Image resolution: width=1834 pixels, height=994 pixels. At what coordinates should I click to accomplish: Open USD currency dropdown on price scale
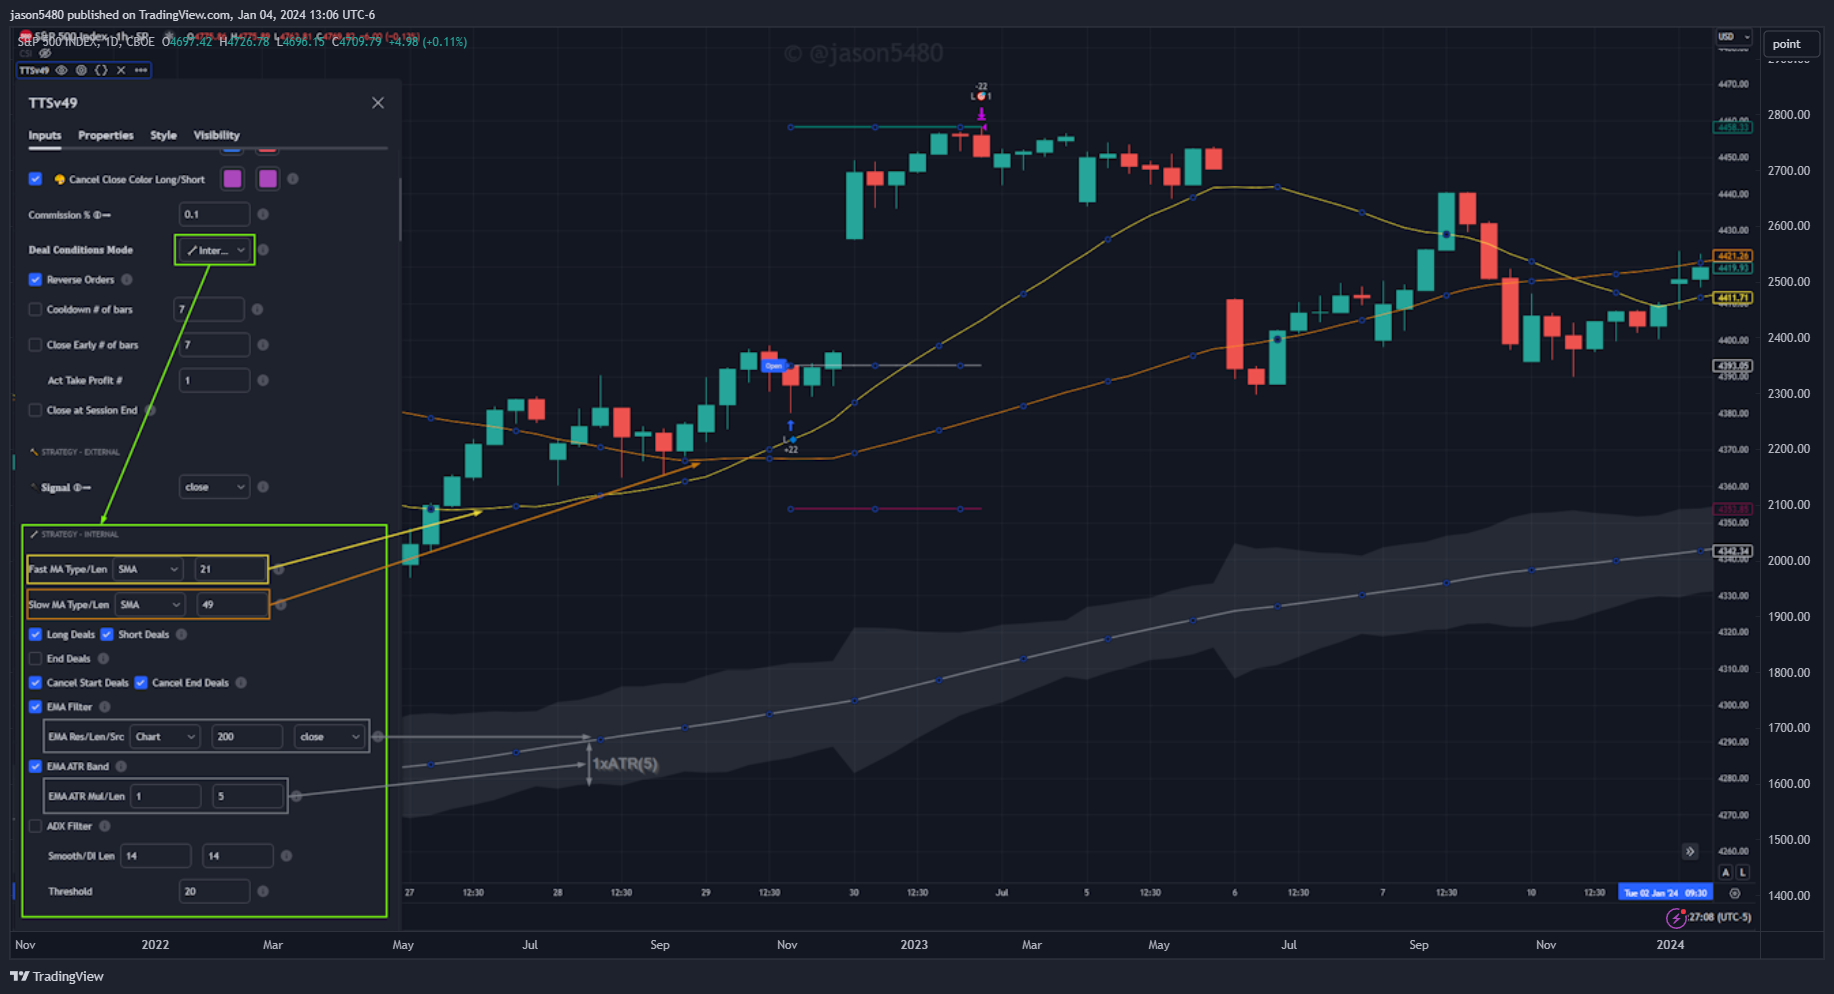[1735, 37]
